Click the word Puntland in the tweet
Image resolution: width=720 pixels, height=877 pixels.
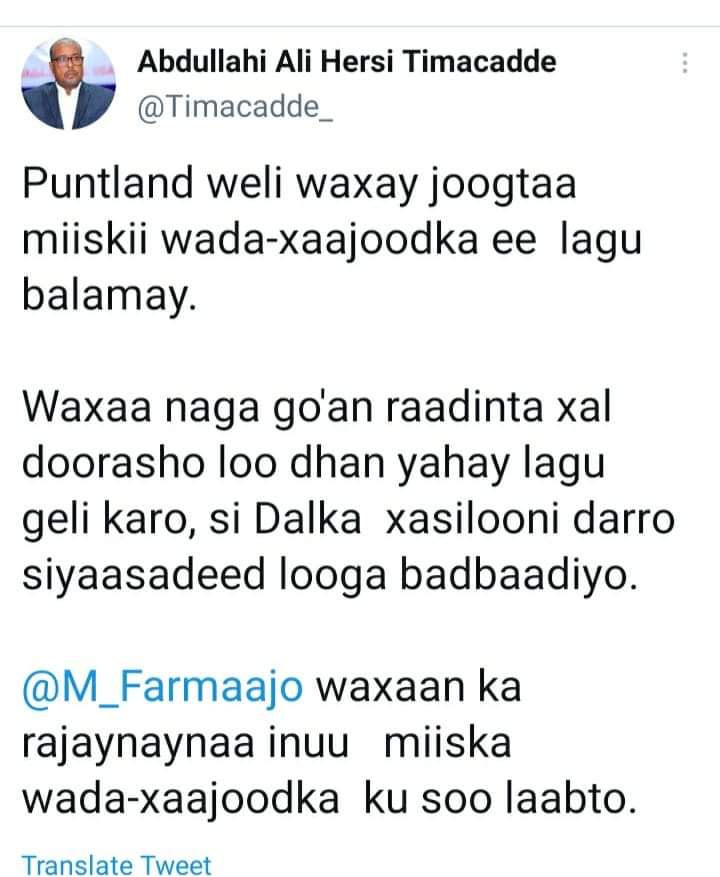(107, 183)
